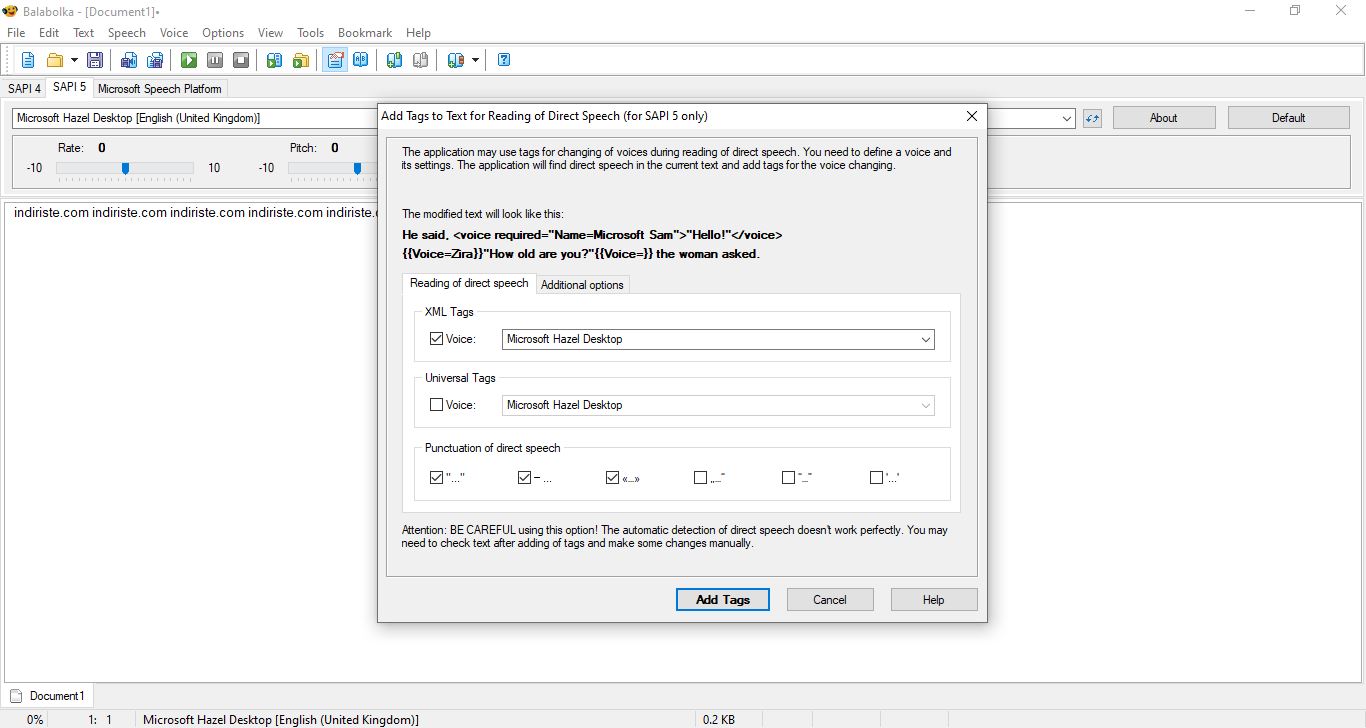Switch to the SAPI 5 tab
1366x728 pixels.
(x=69, y=88)
